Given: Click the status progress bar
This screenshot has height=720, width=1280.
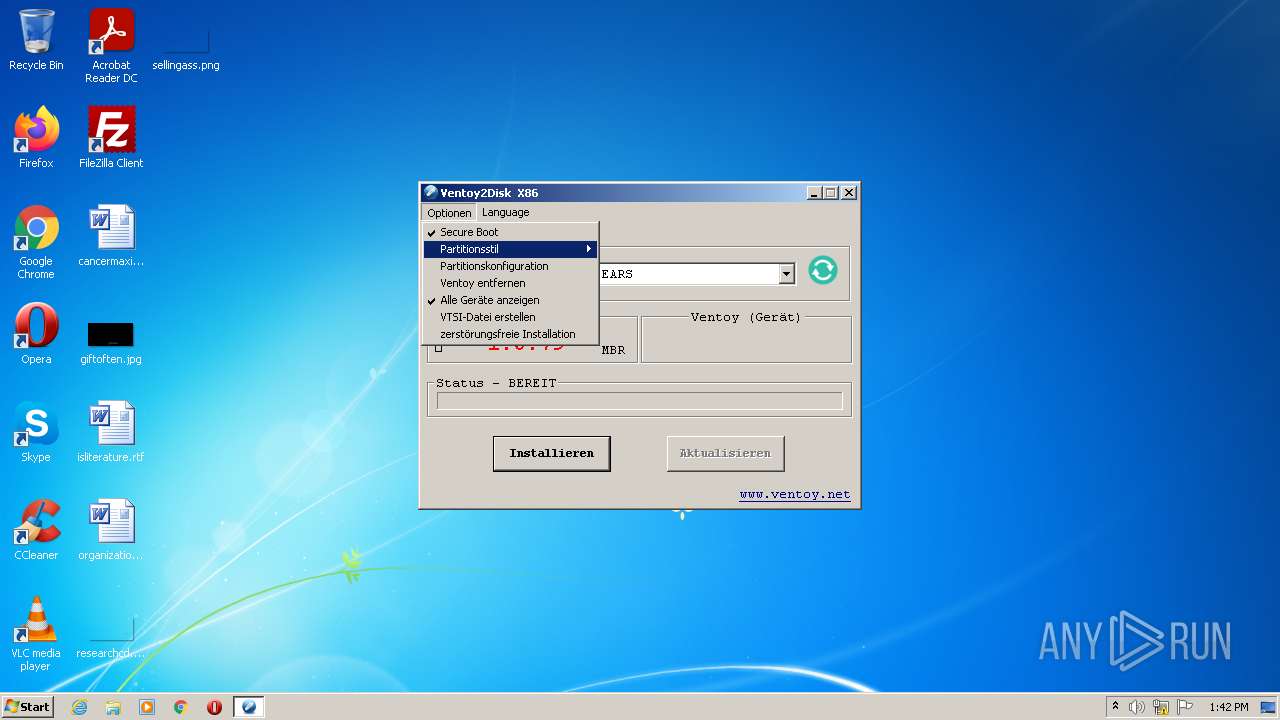Looking at the screenshot, I should [x=639, y=402].
